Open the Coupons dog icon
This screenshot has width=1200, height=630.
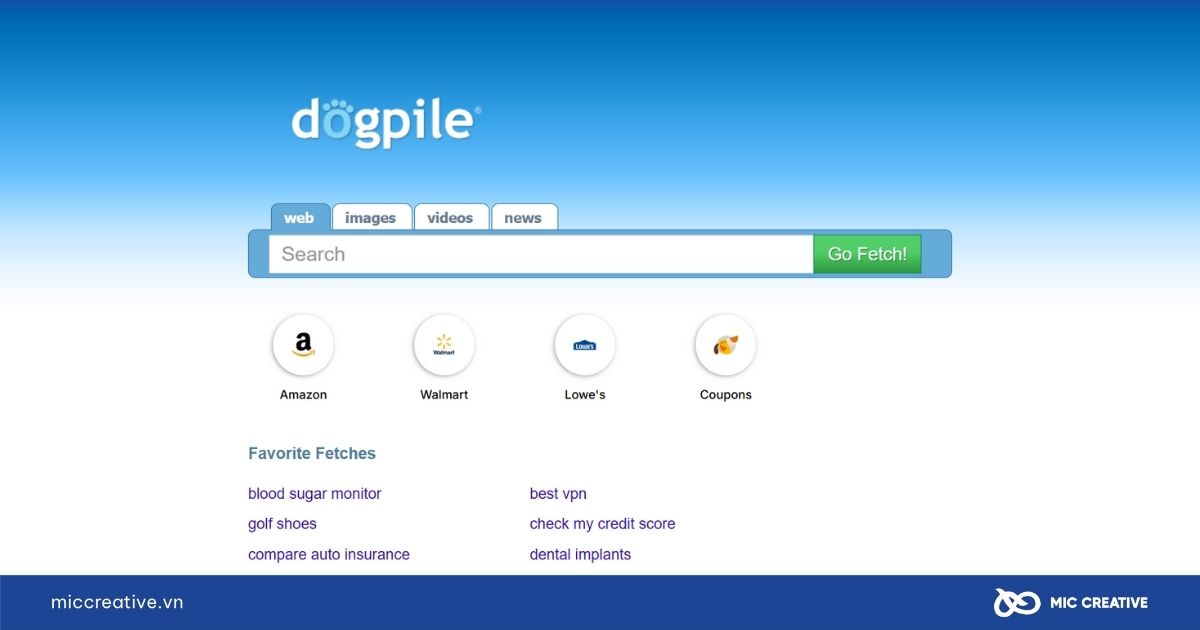[x=725, y=345]
